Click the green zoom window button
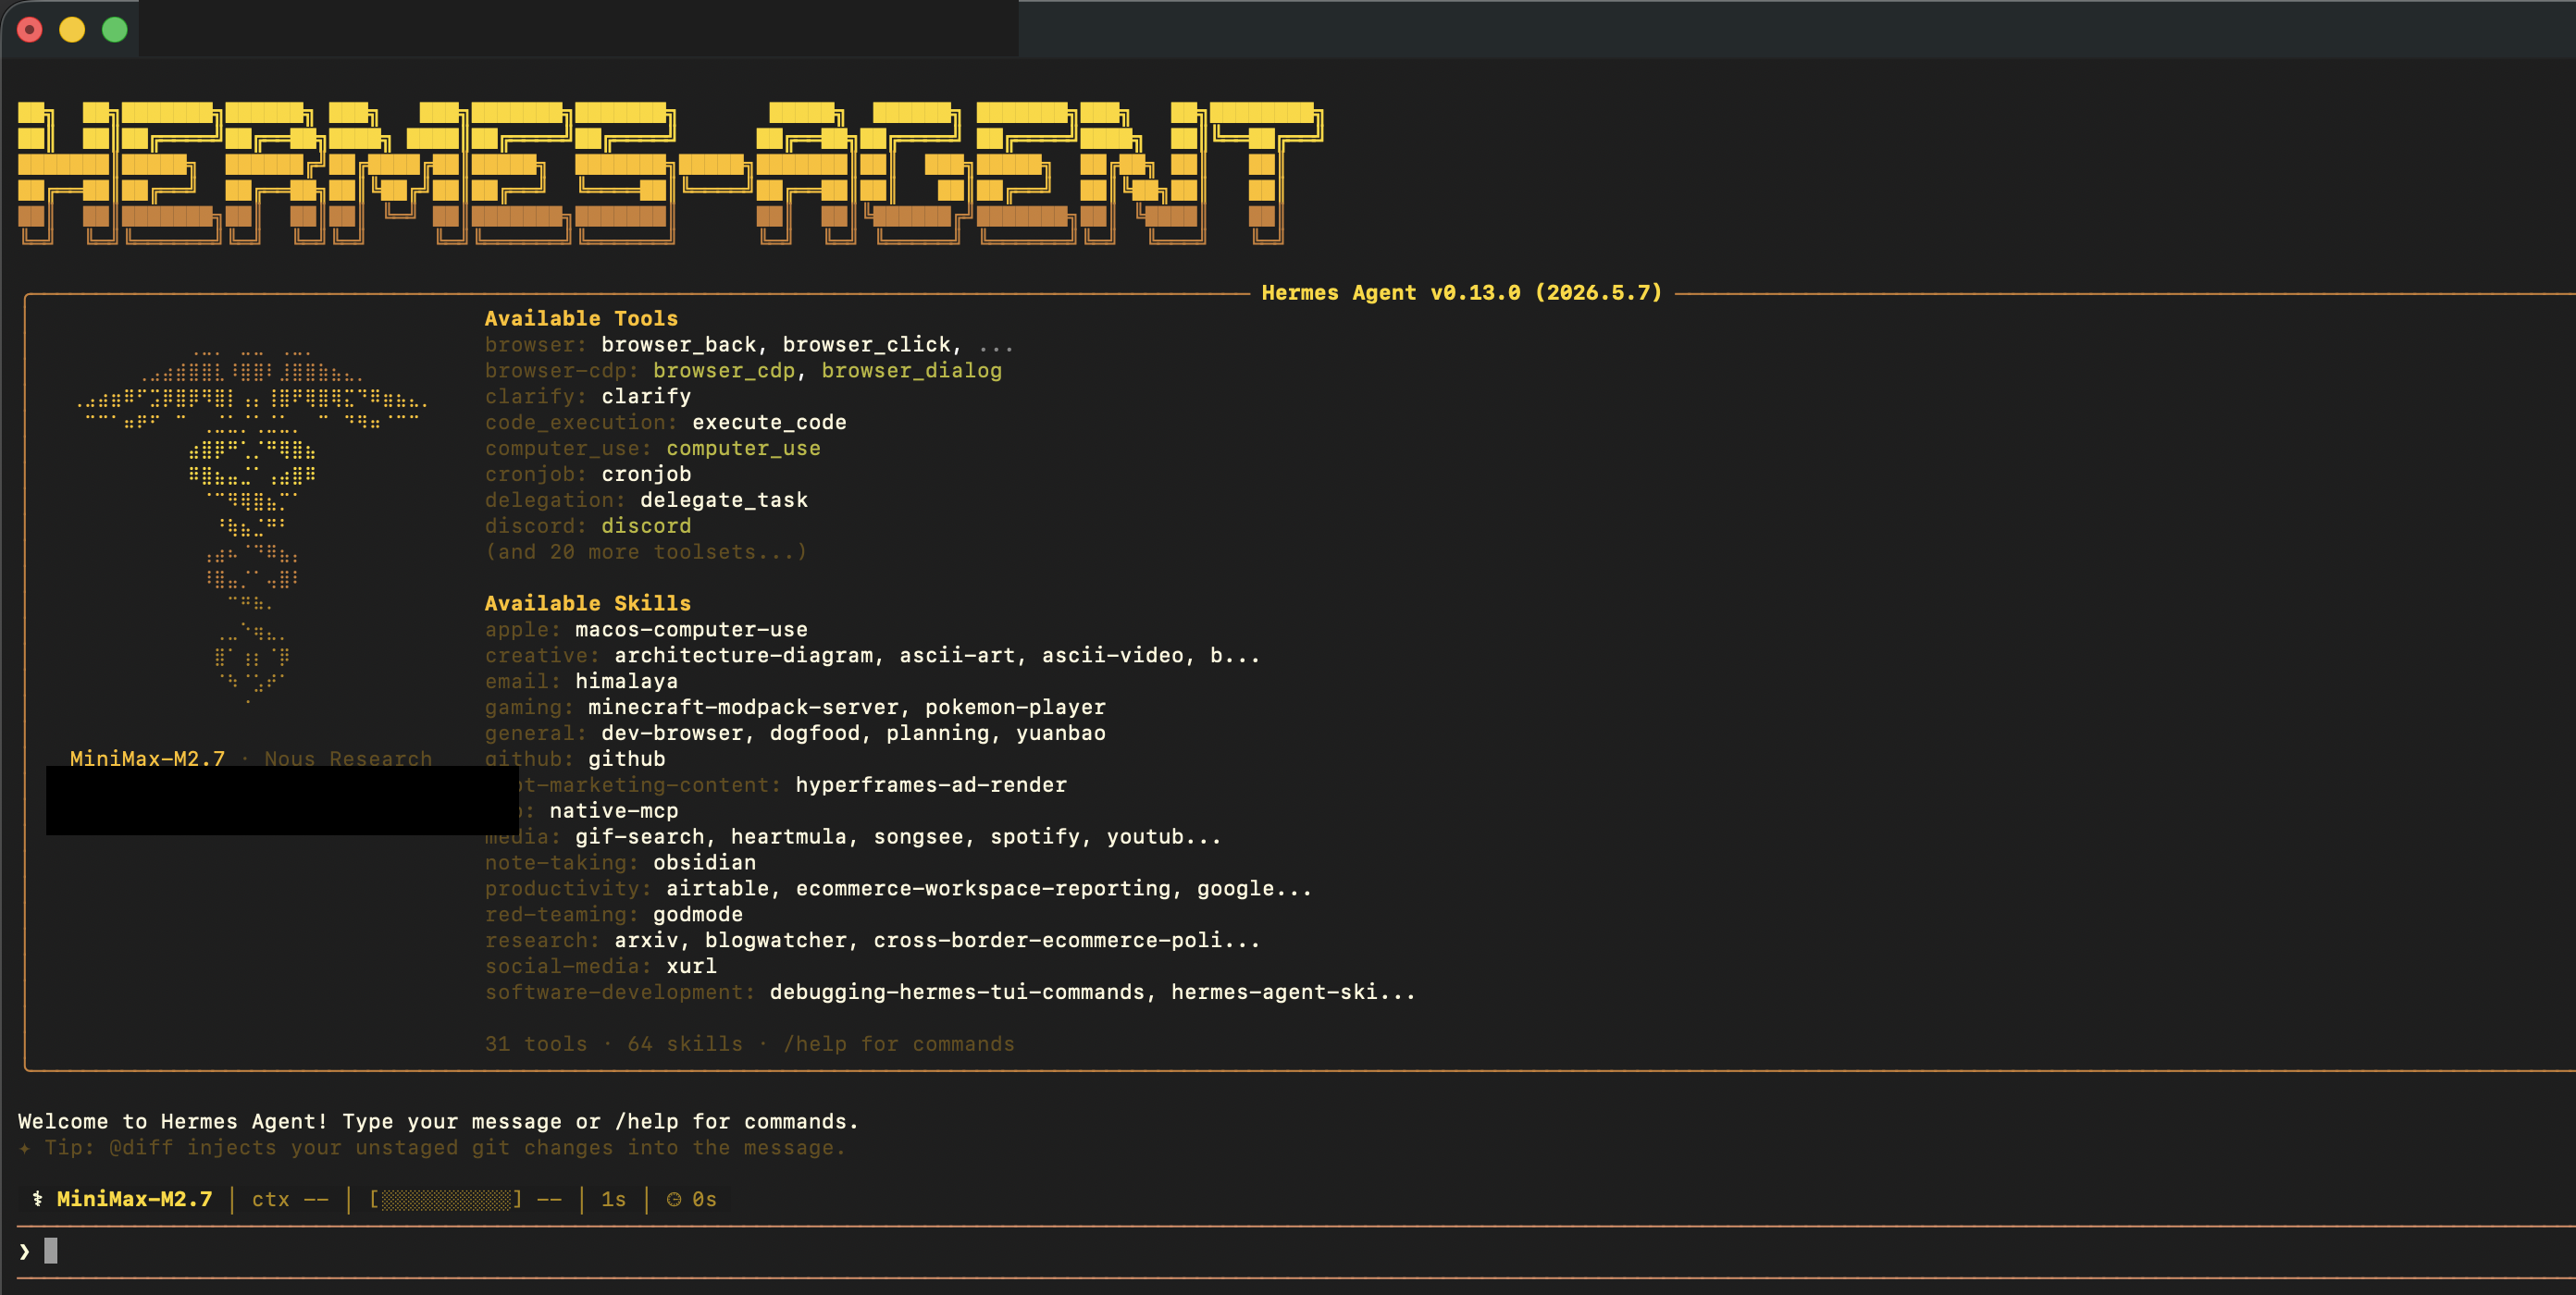The height and width of the screenshot is (1295, 2576). click(115, 30)
